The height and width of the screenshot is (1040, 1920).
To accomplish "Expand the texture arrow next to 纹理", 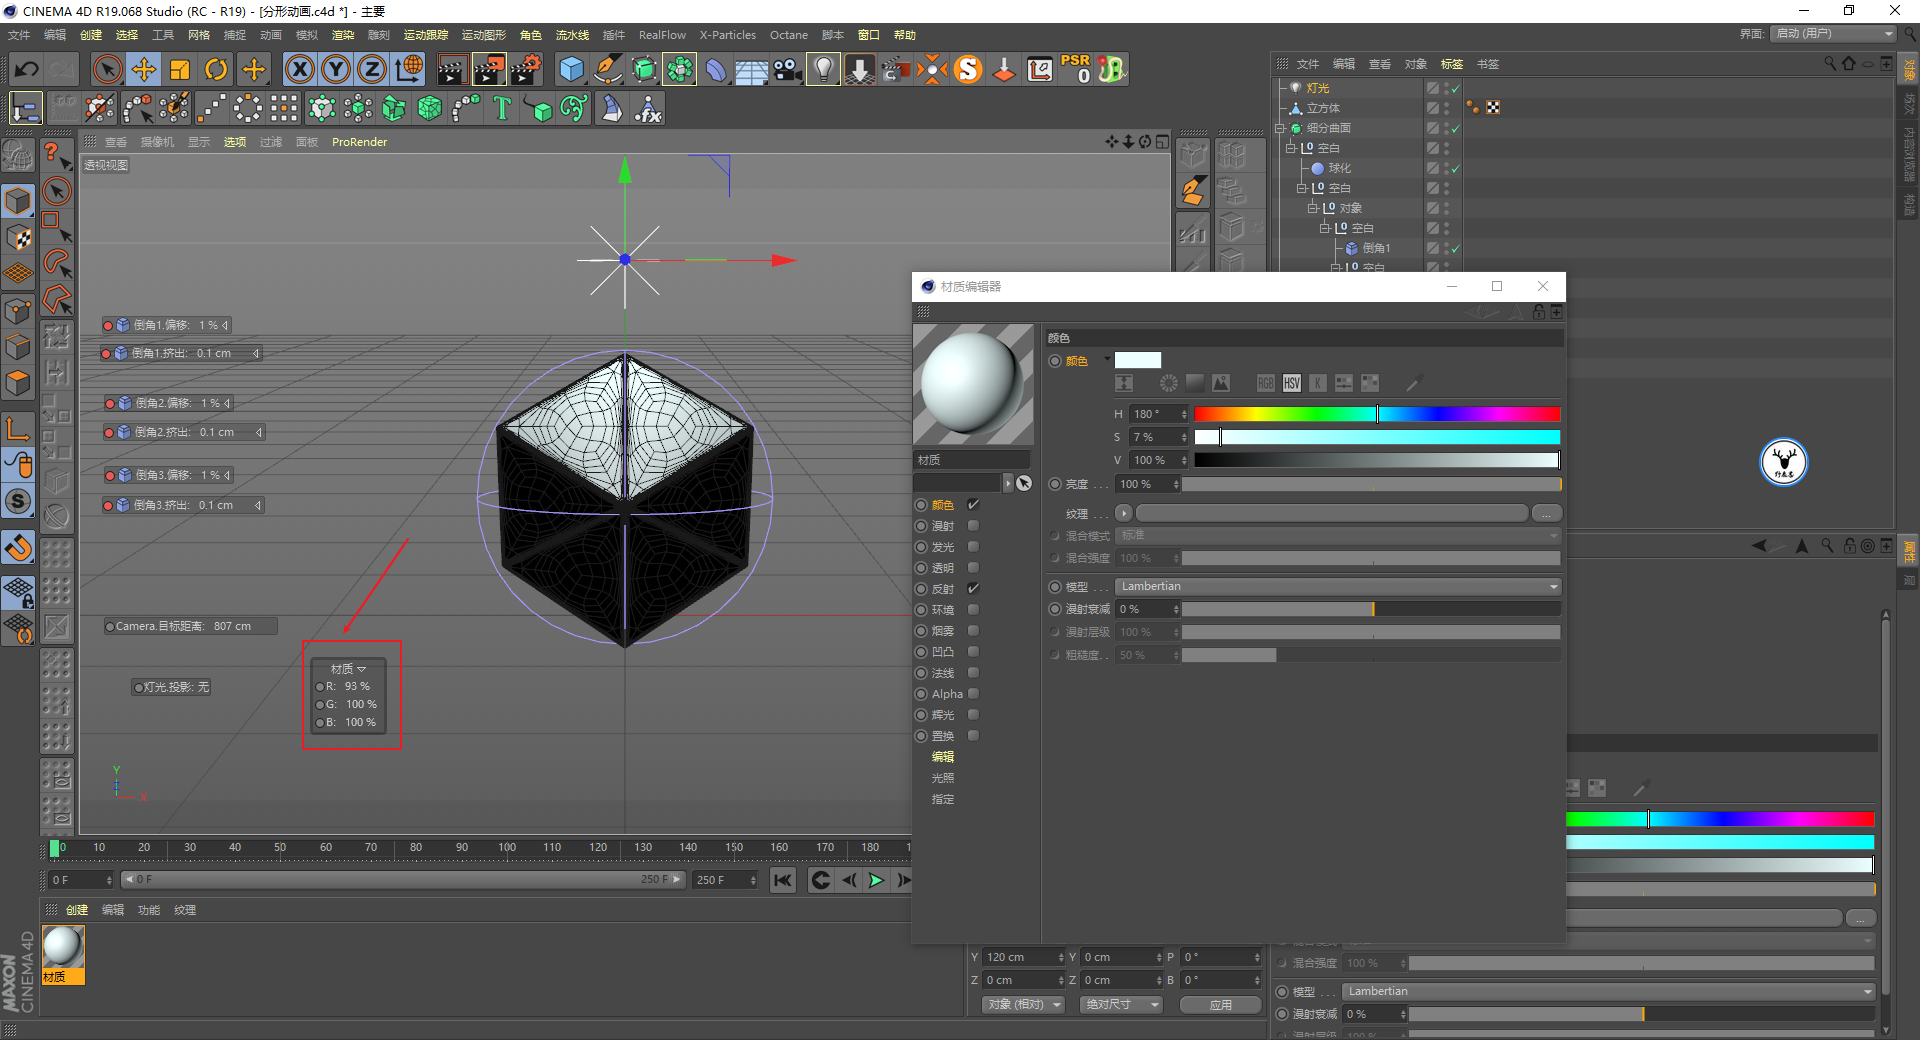I will click(x=1124, y=514).
